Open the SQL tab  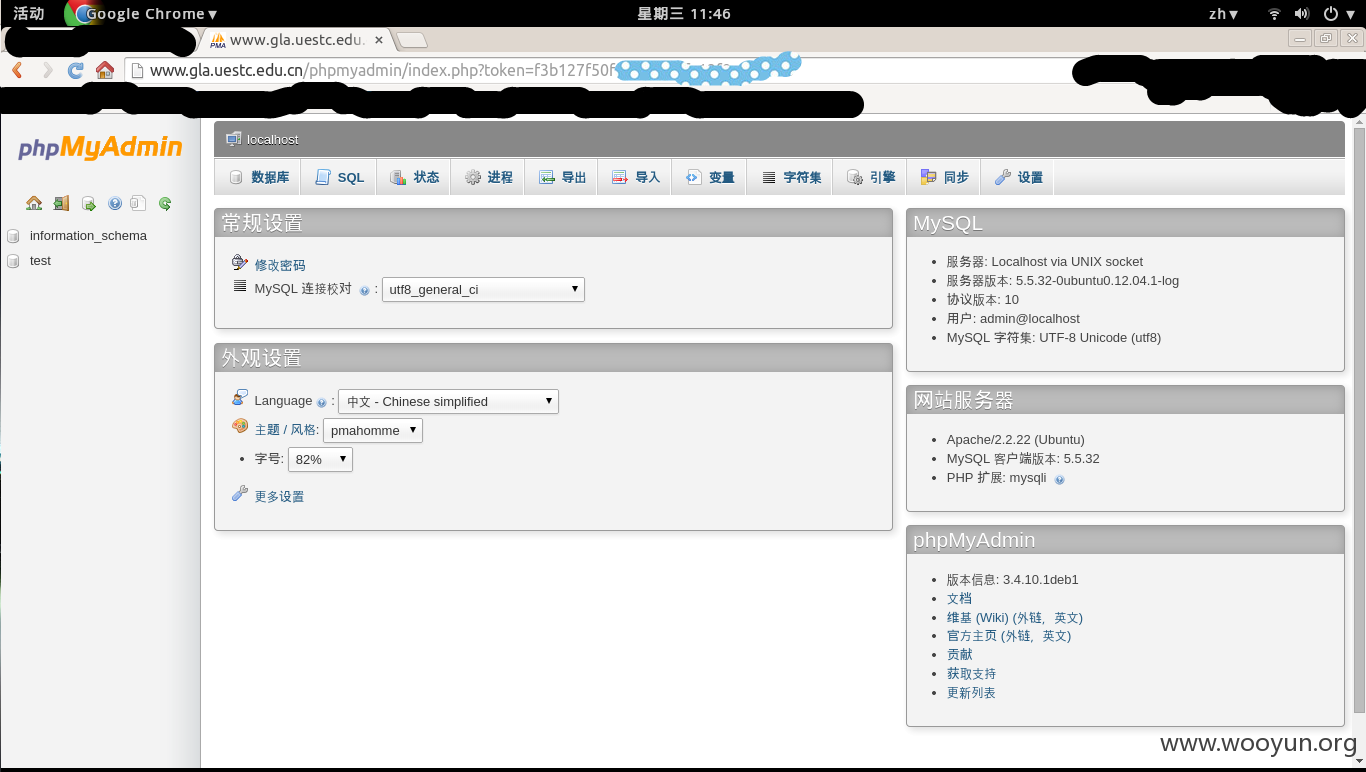pyautogui.click(x=339, y=177)
